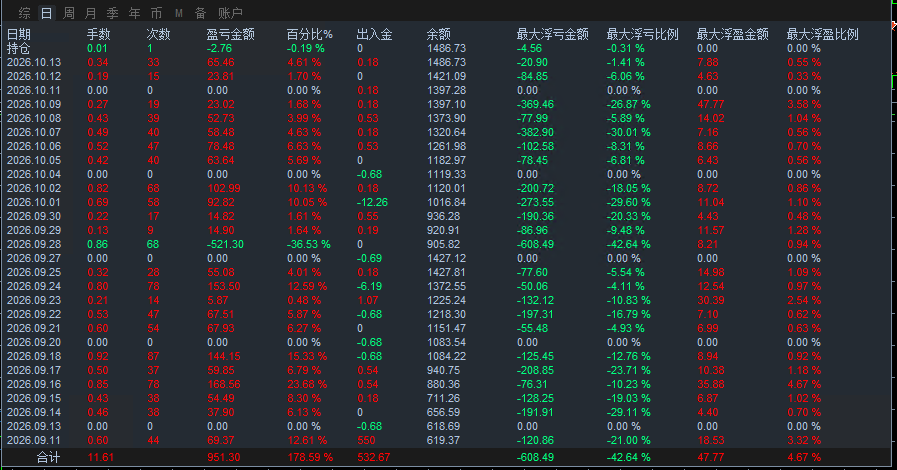Click the -369.46 max floating loss cell
This screenshot has height=470, width=897.
point(535,104)
